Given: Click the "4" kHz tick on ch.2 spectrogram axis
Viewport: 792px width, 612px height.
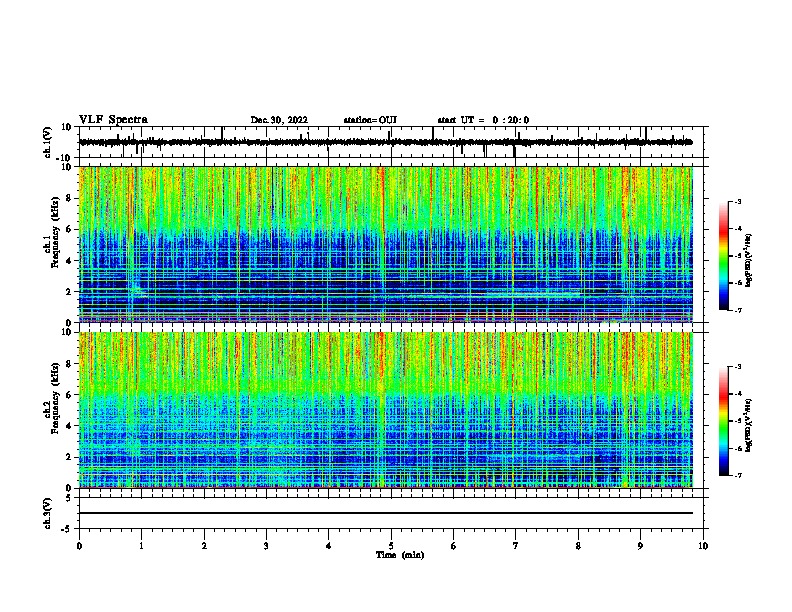Looking at the screenshot, I should point(70,426).
